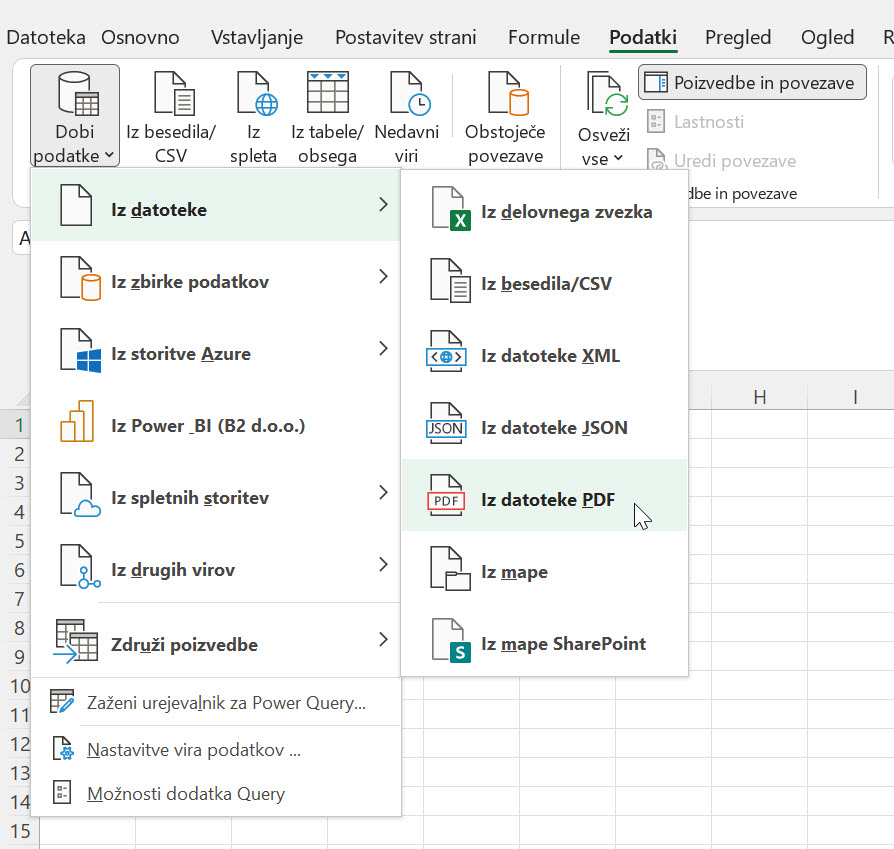Click the PDF file icon

pyautogui.click(x=446, y=496)
